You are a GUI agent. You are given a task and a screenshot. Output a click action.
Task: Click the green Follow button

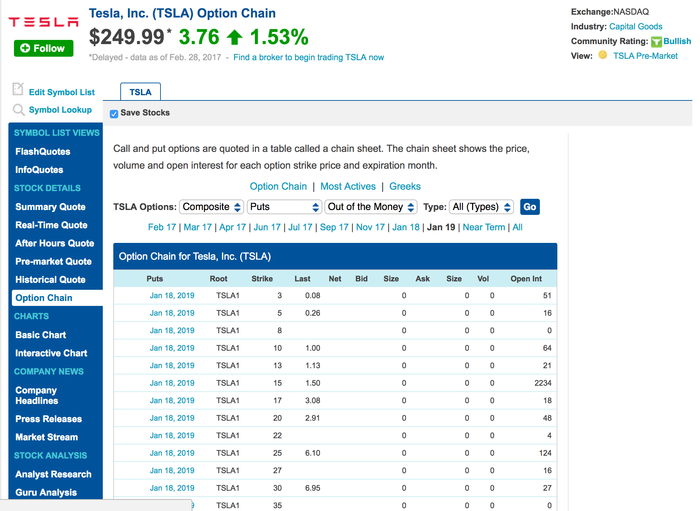[43, 48]
